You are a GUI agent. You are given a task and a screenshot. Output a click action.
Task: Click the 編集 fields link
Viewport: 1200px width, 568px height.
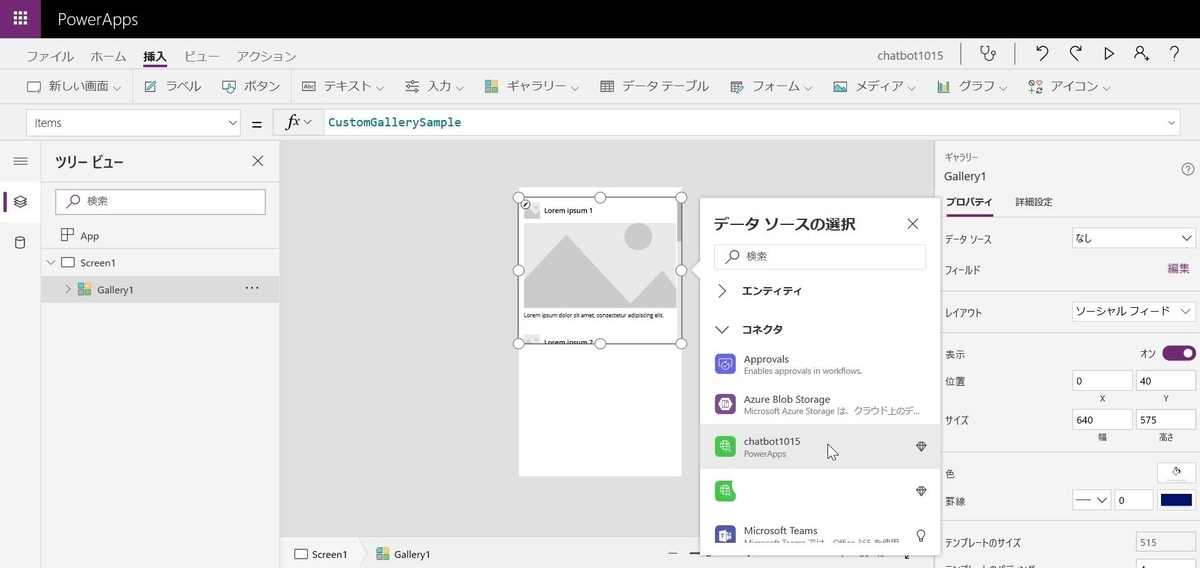tap(1179, 269)
